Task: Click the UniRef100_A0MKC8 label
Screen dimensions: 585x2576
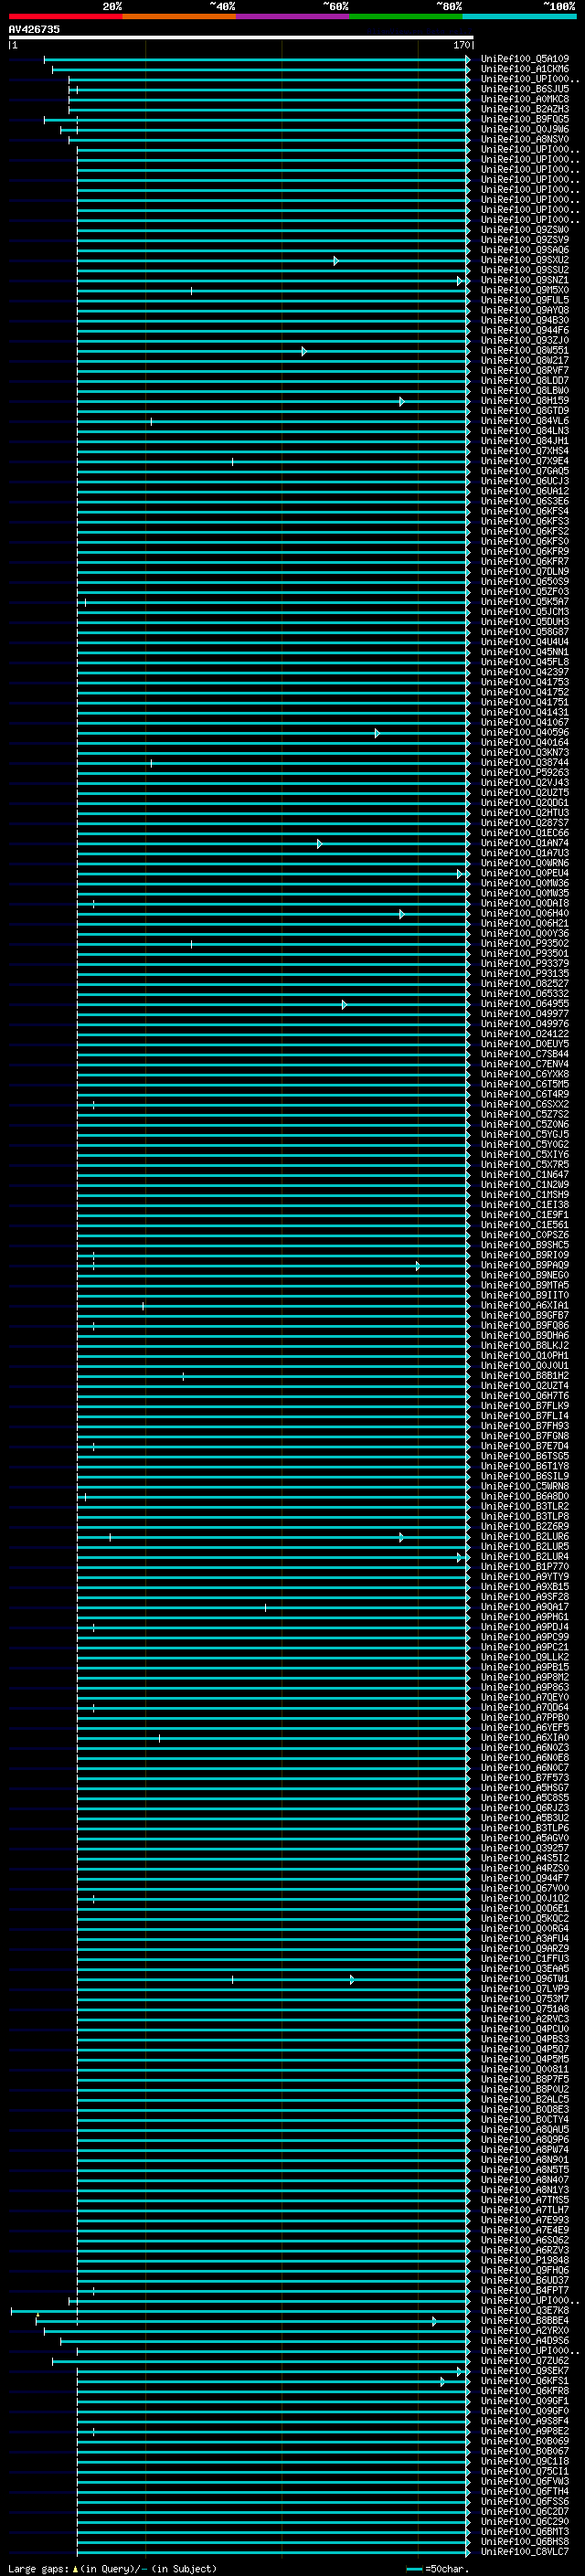Action: point(525,99)
